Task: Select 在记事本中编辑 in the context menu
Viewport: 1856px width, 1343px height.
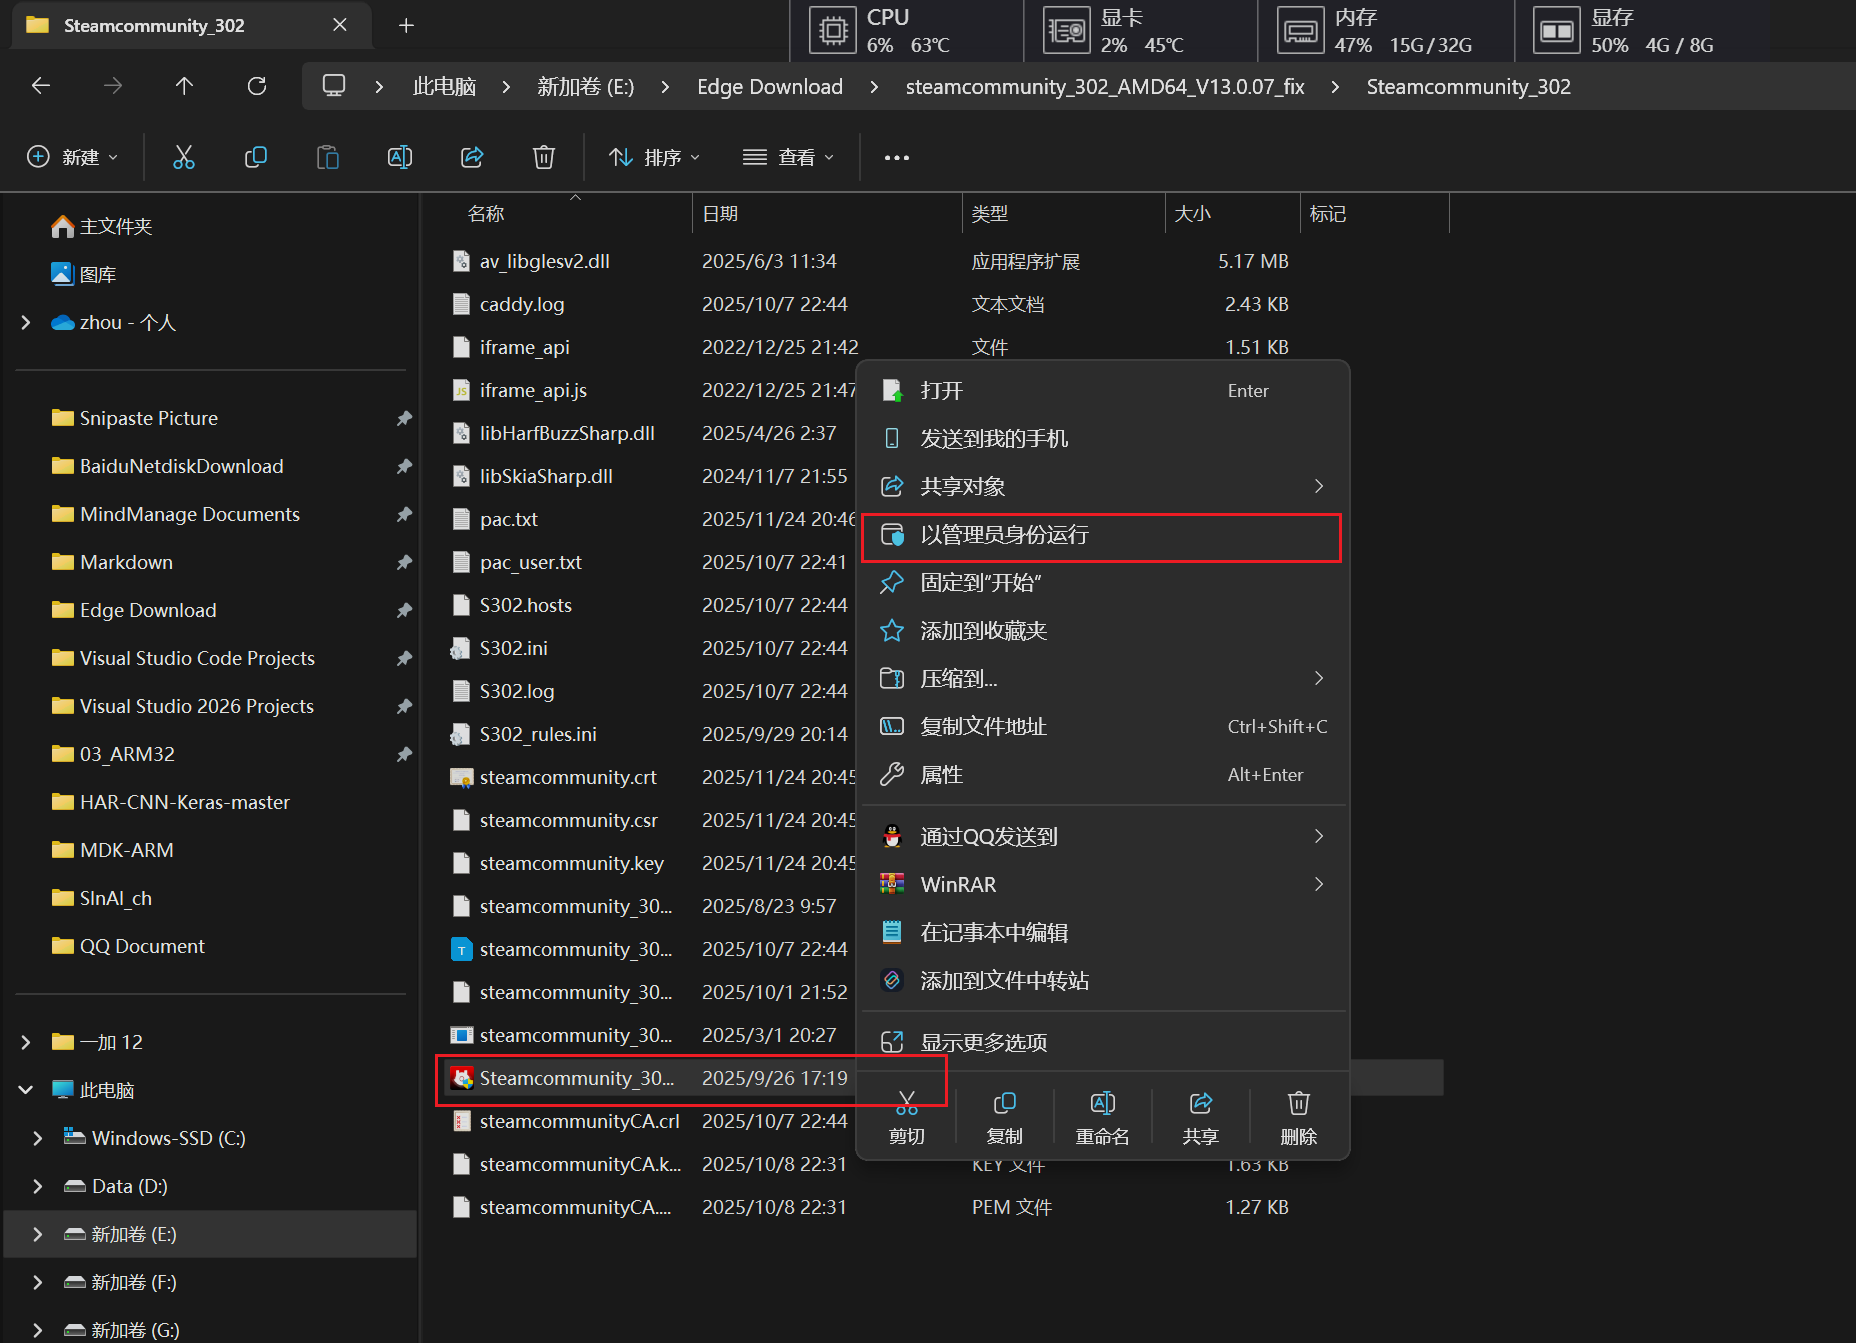Action: coord(1103,932)
